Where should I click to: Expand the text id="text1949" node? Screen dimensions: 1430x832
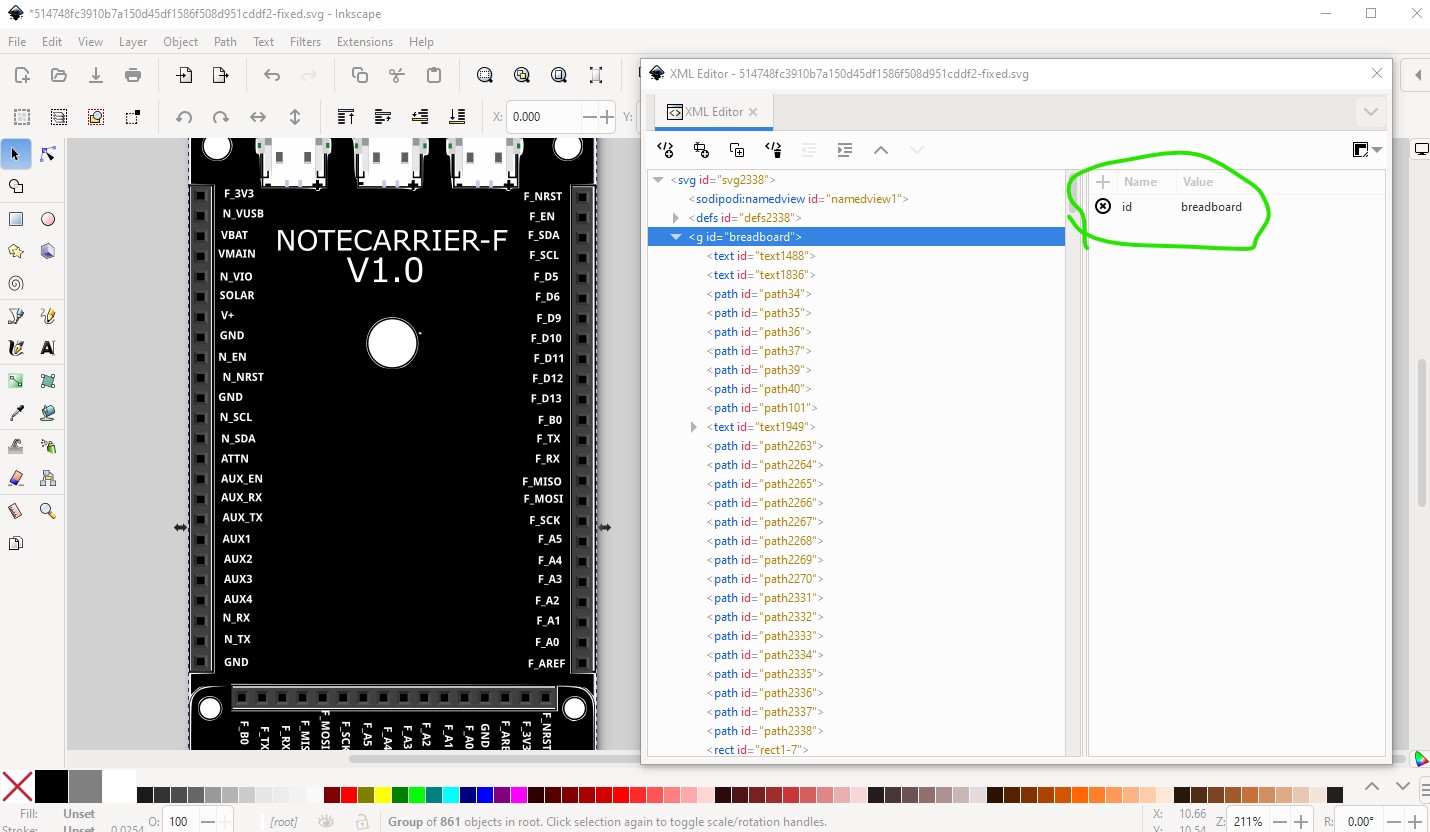click(x=694, y=427)
